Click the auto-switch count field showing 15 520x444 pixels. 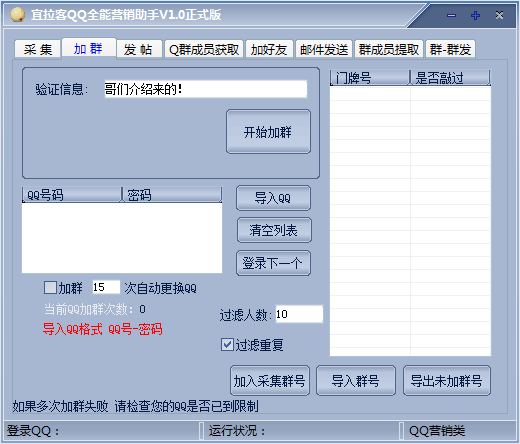[106, 287]
